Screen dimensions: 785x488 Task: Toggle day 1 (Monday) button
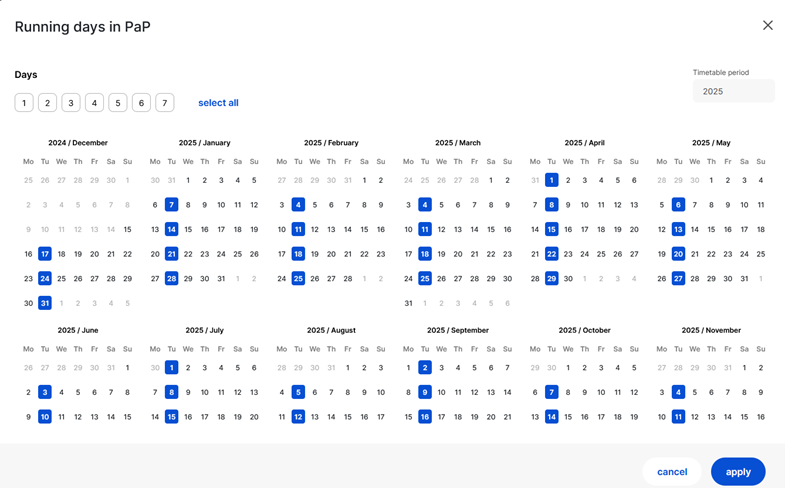click(24, 103)
